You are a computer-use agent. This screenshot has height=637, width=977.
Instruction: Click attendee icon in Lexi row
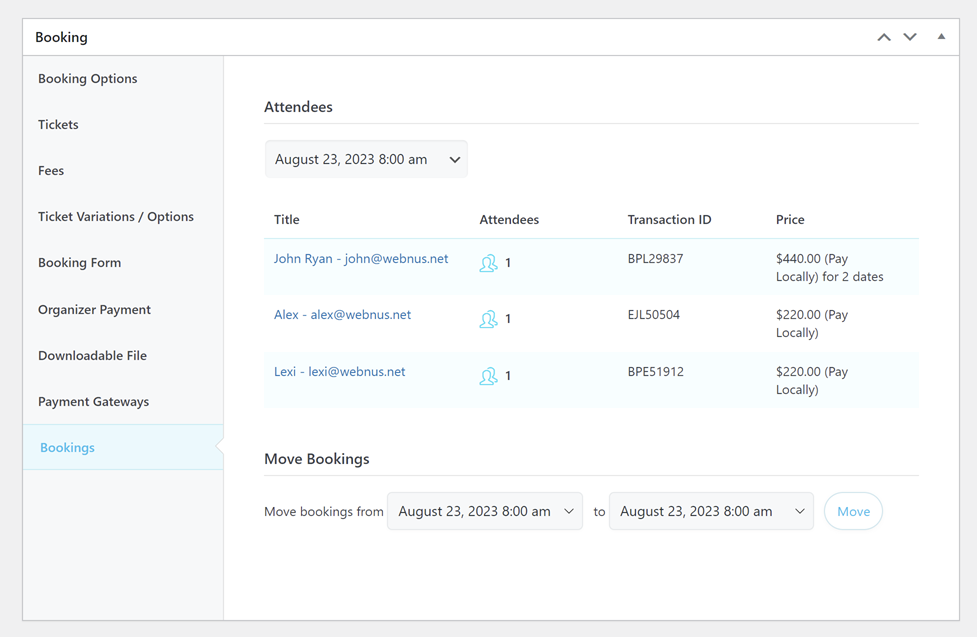[488, 376]
